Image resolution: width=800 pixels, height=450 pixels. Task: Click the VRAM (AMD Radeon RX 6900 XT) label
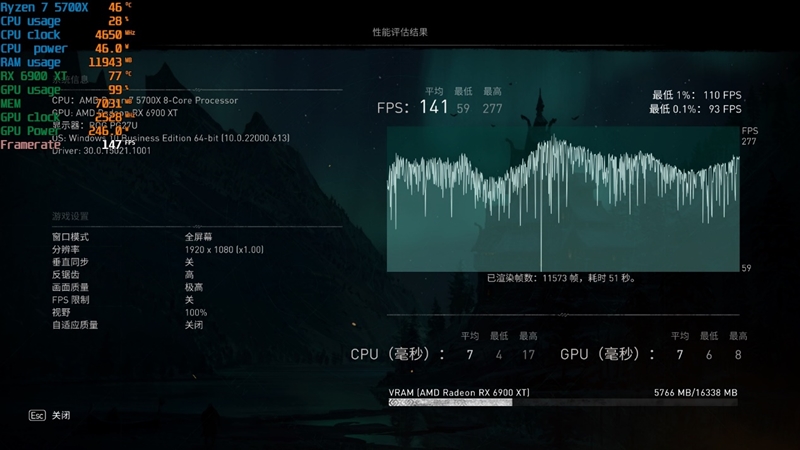tap(459, 392)
